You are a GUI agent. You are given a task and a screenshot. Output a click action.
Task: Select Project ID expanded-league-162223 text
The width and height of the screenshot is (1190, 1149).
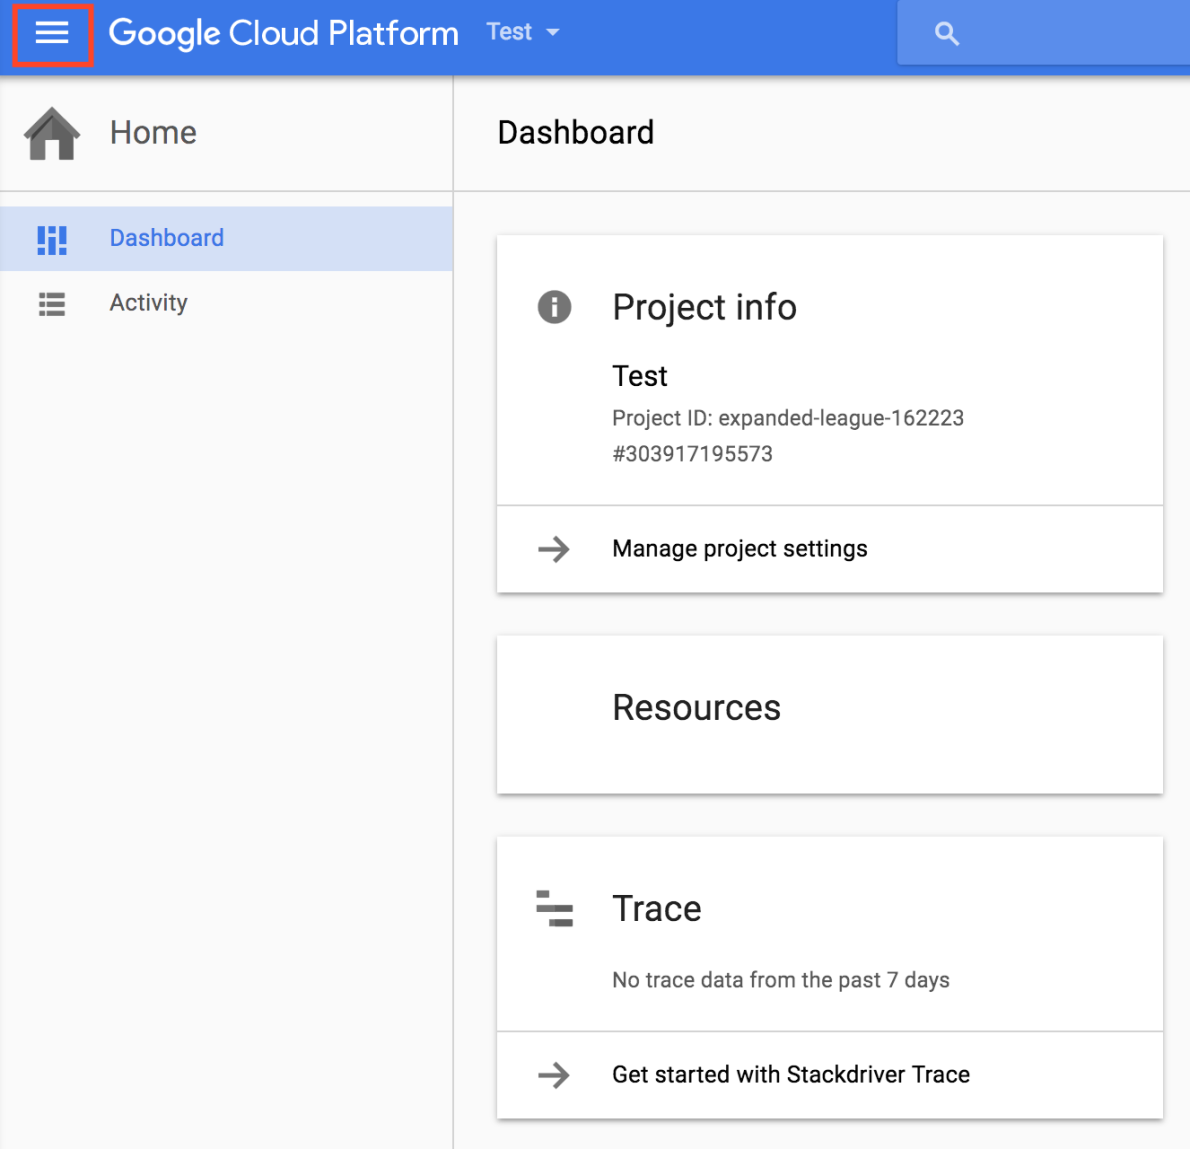click(x=788, y=418)
